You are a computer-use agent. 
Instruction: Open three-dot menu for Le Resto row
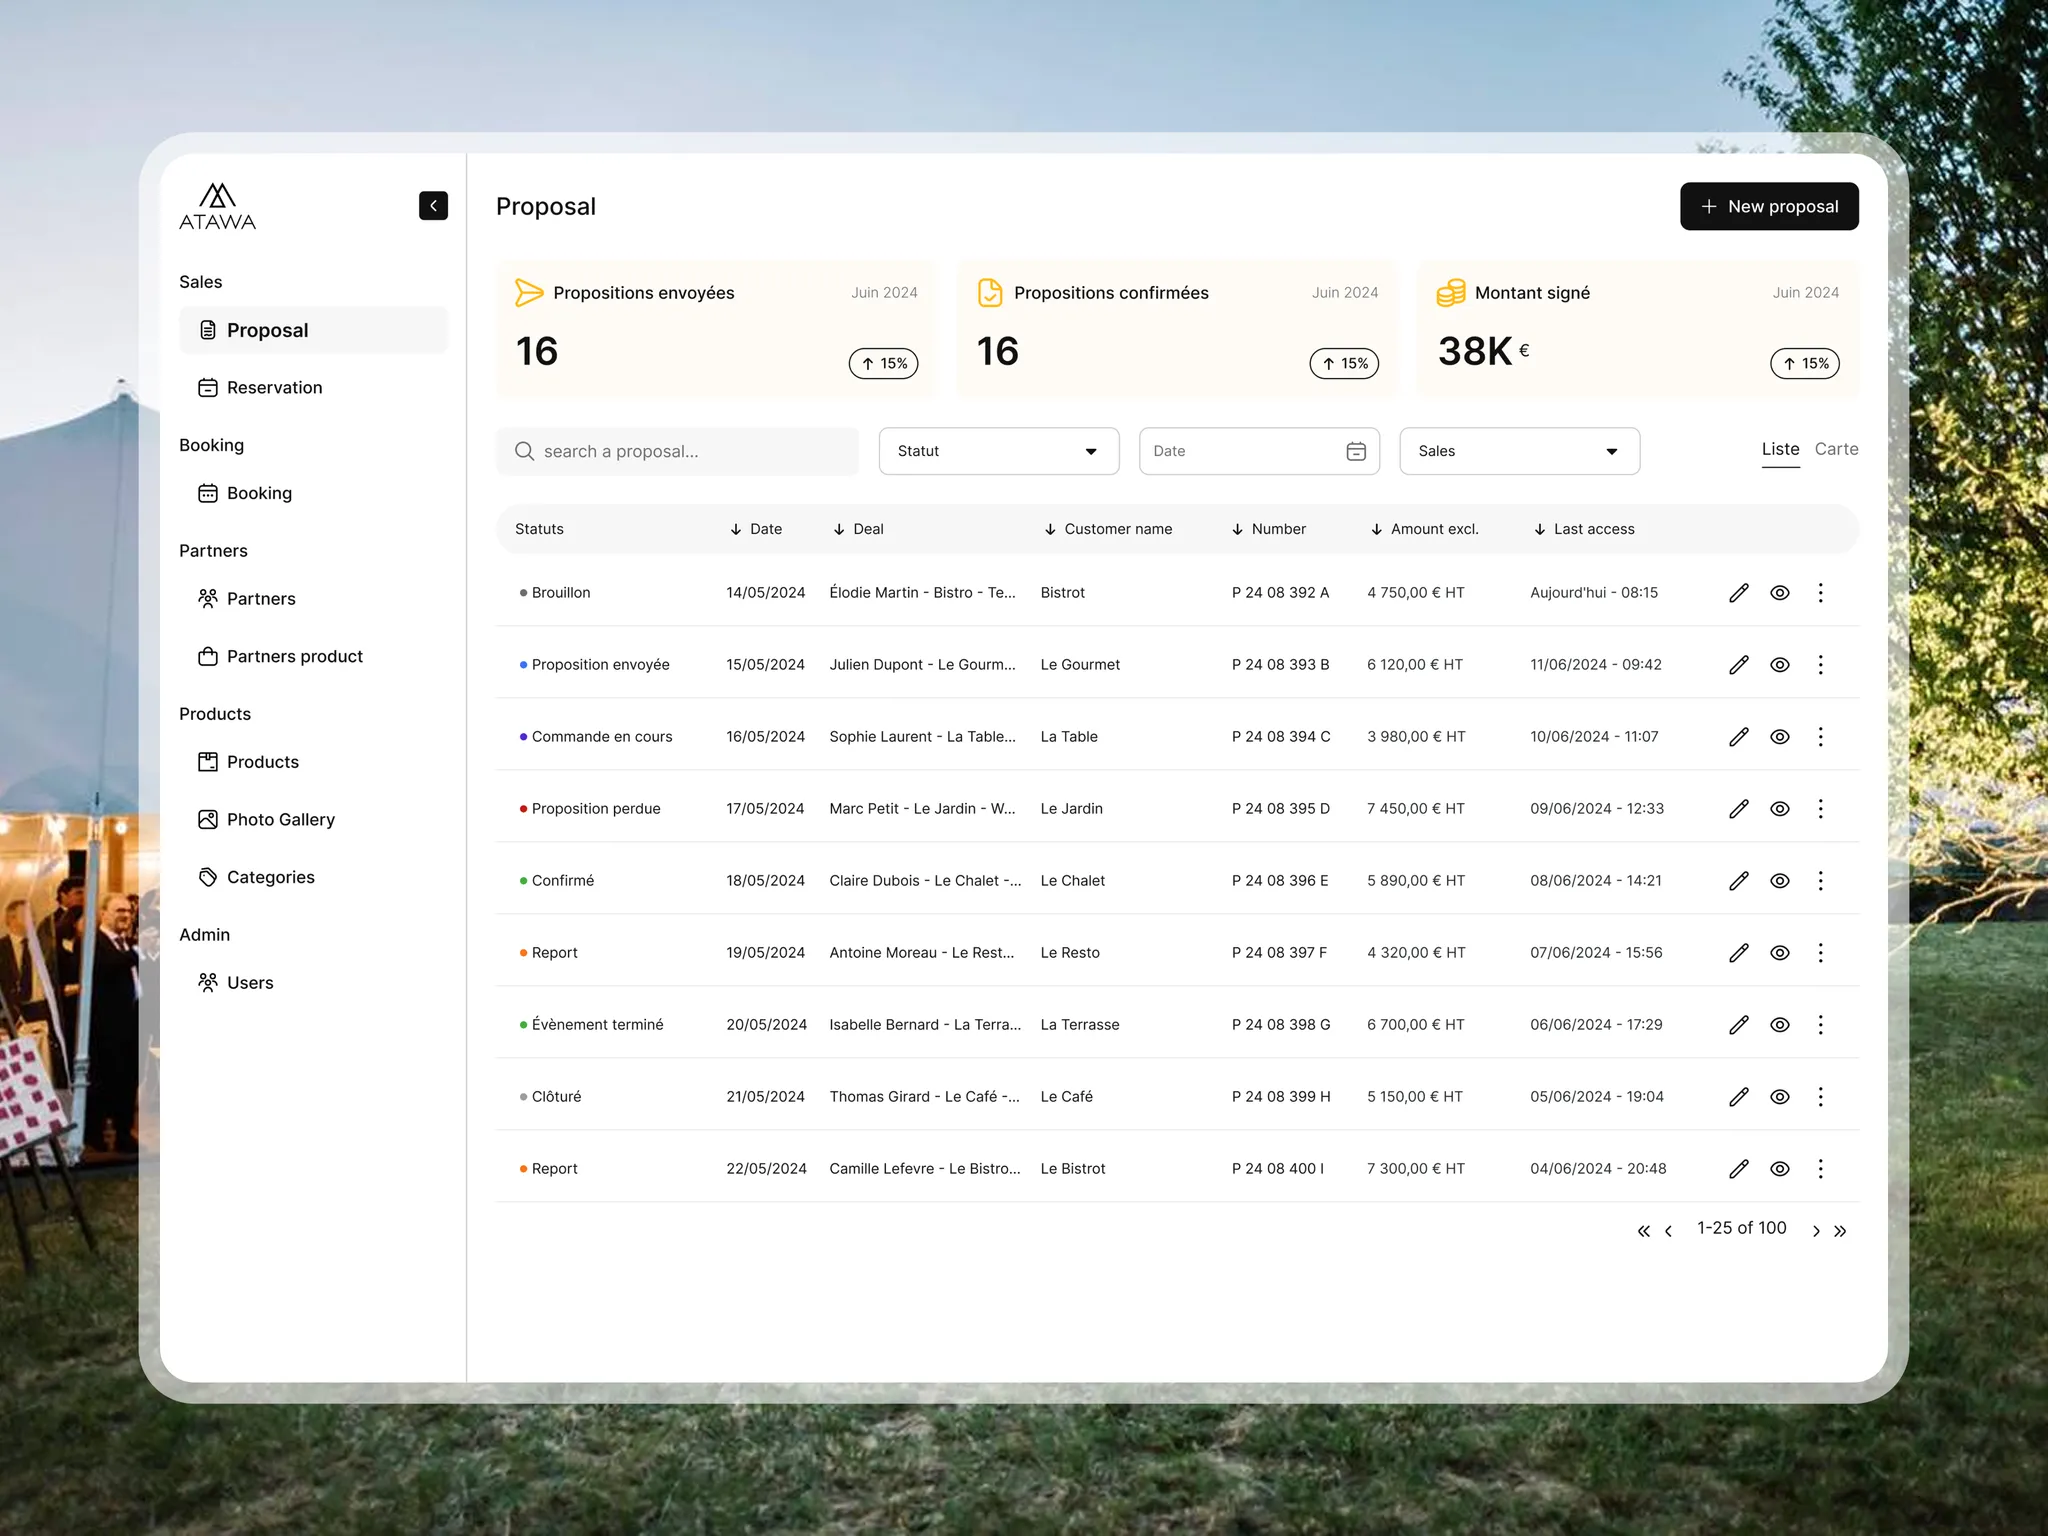click(x=1821, y=953)
